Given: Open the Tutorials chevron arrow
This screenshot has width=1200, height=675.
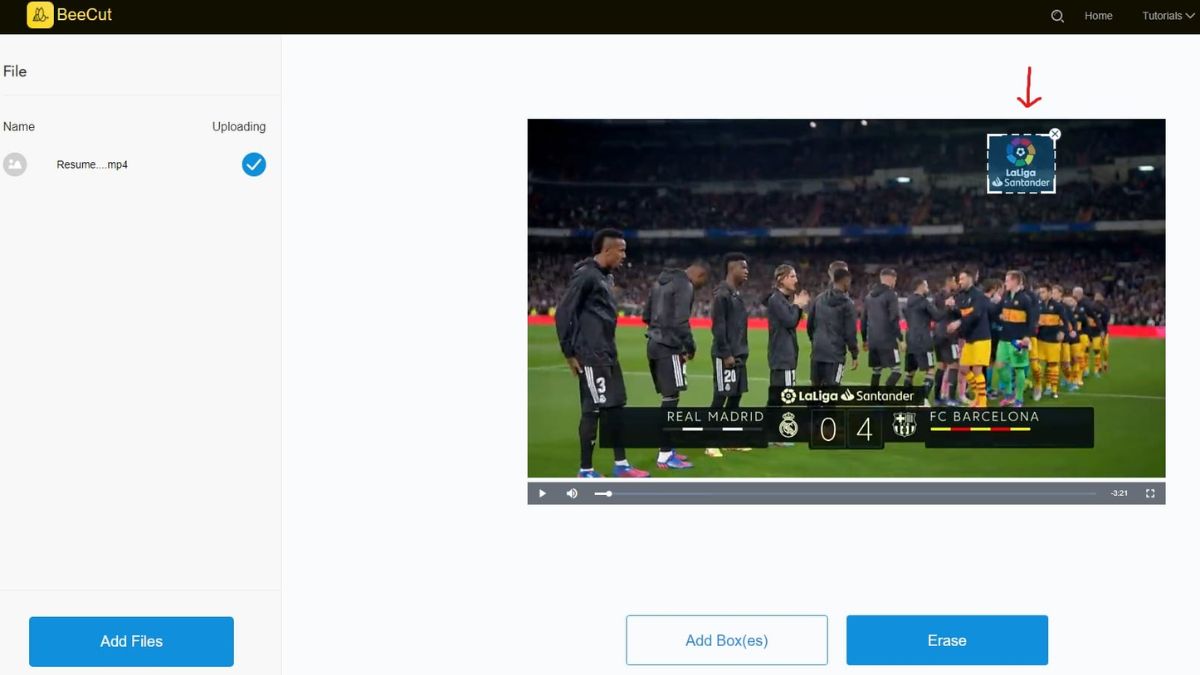Looking at the screenshot, I should [1188, 15].
